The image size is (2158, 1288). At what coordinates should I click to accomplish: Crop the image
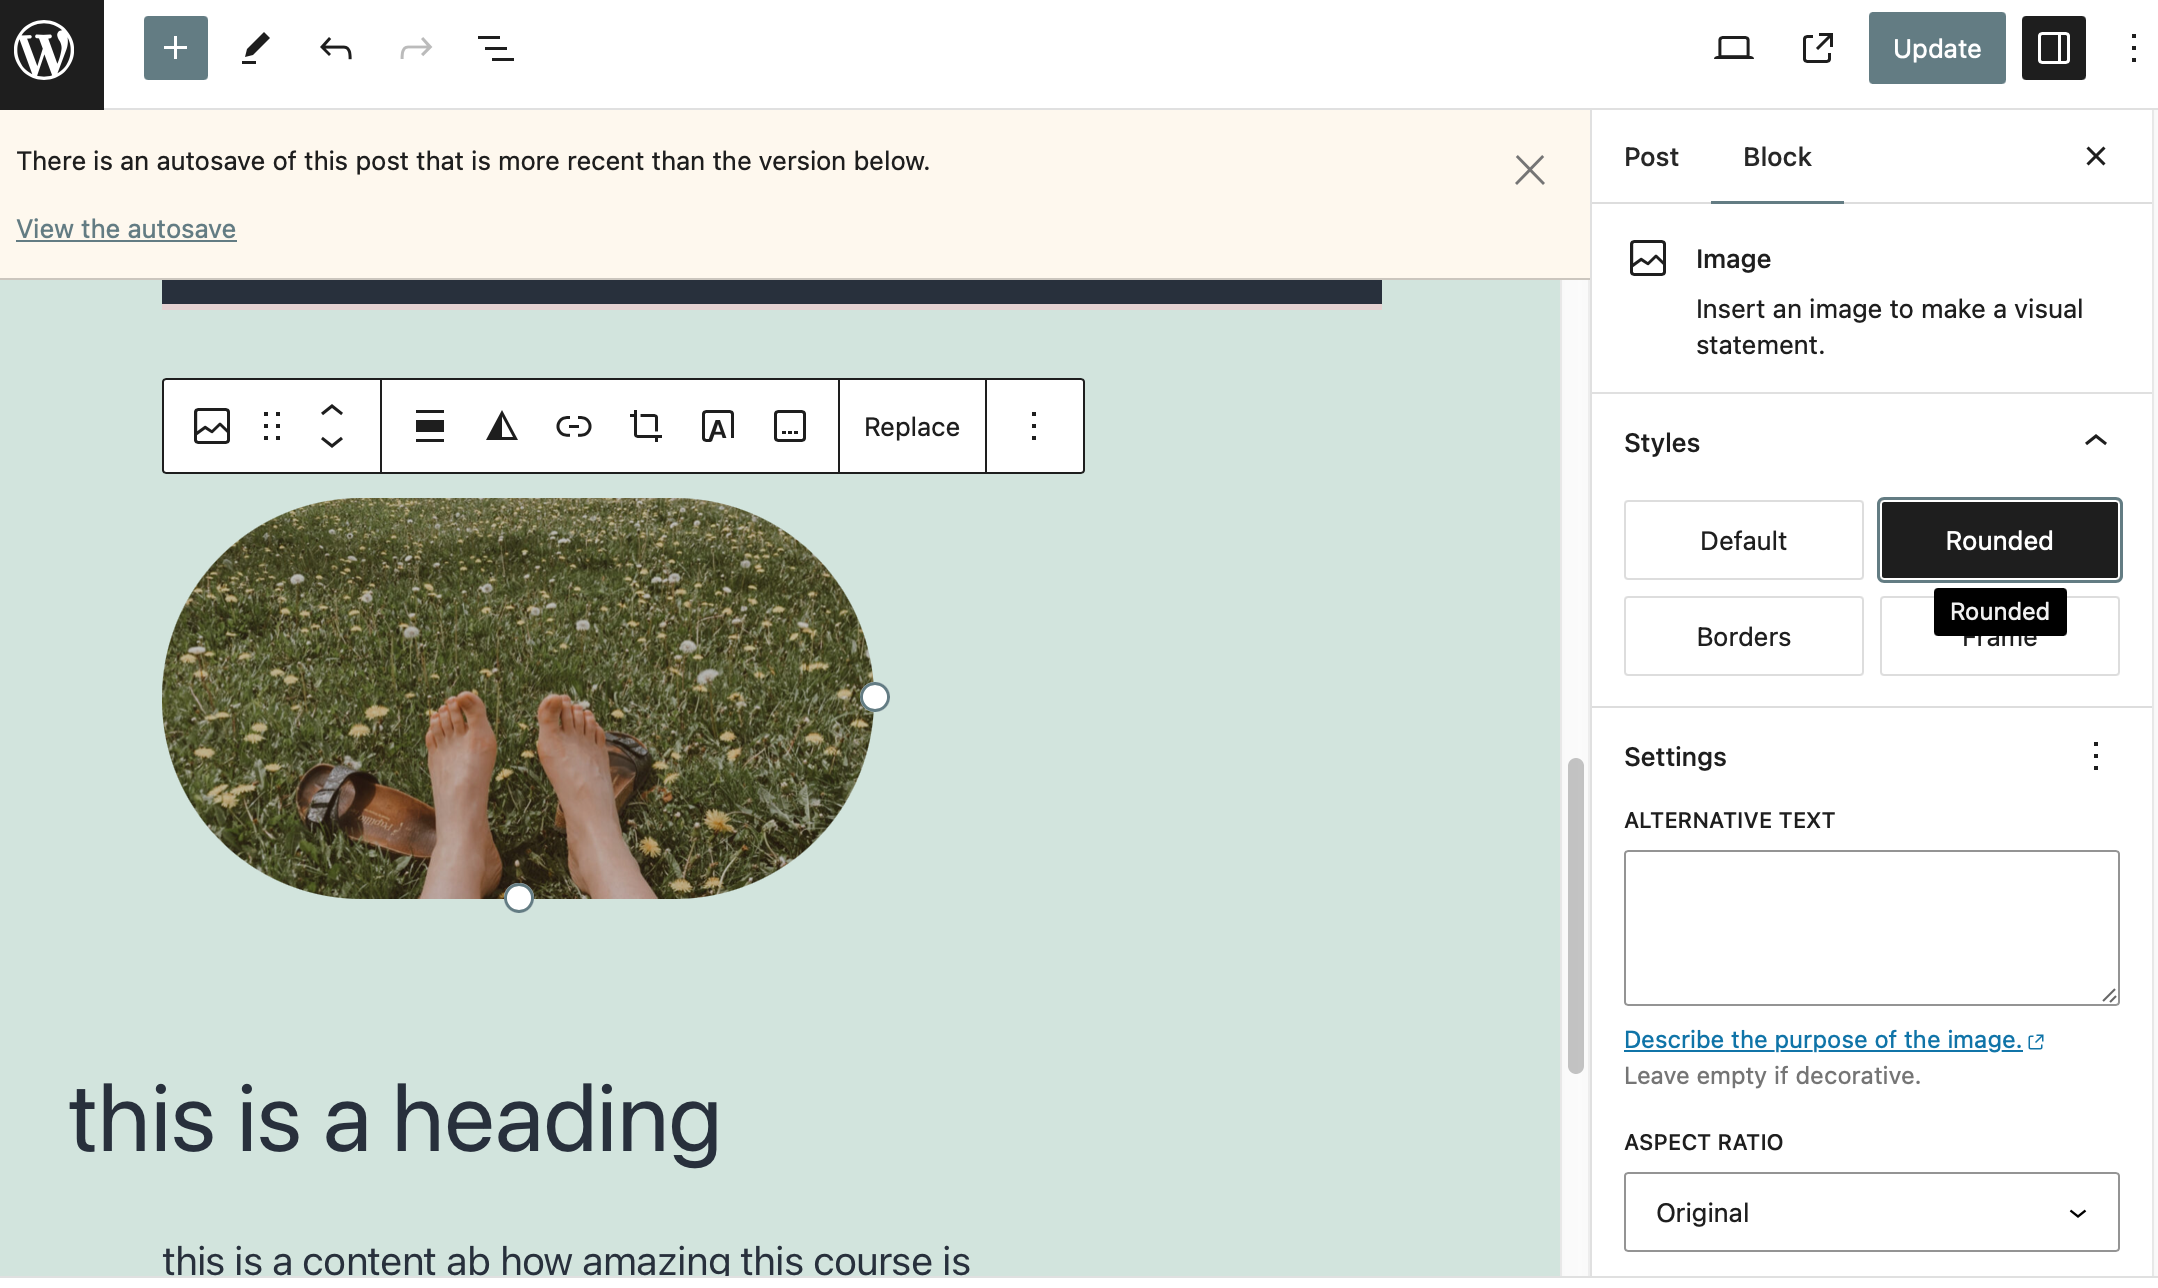[645, 427]
